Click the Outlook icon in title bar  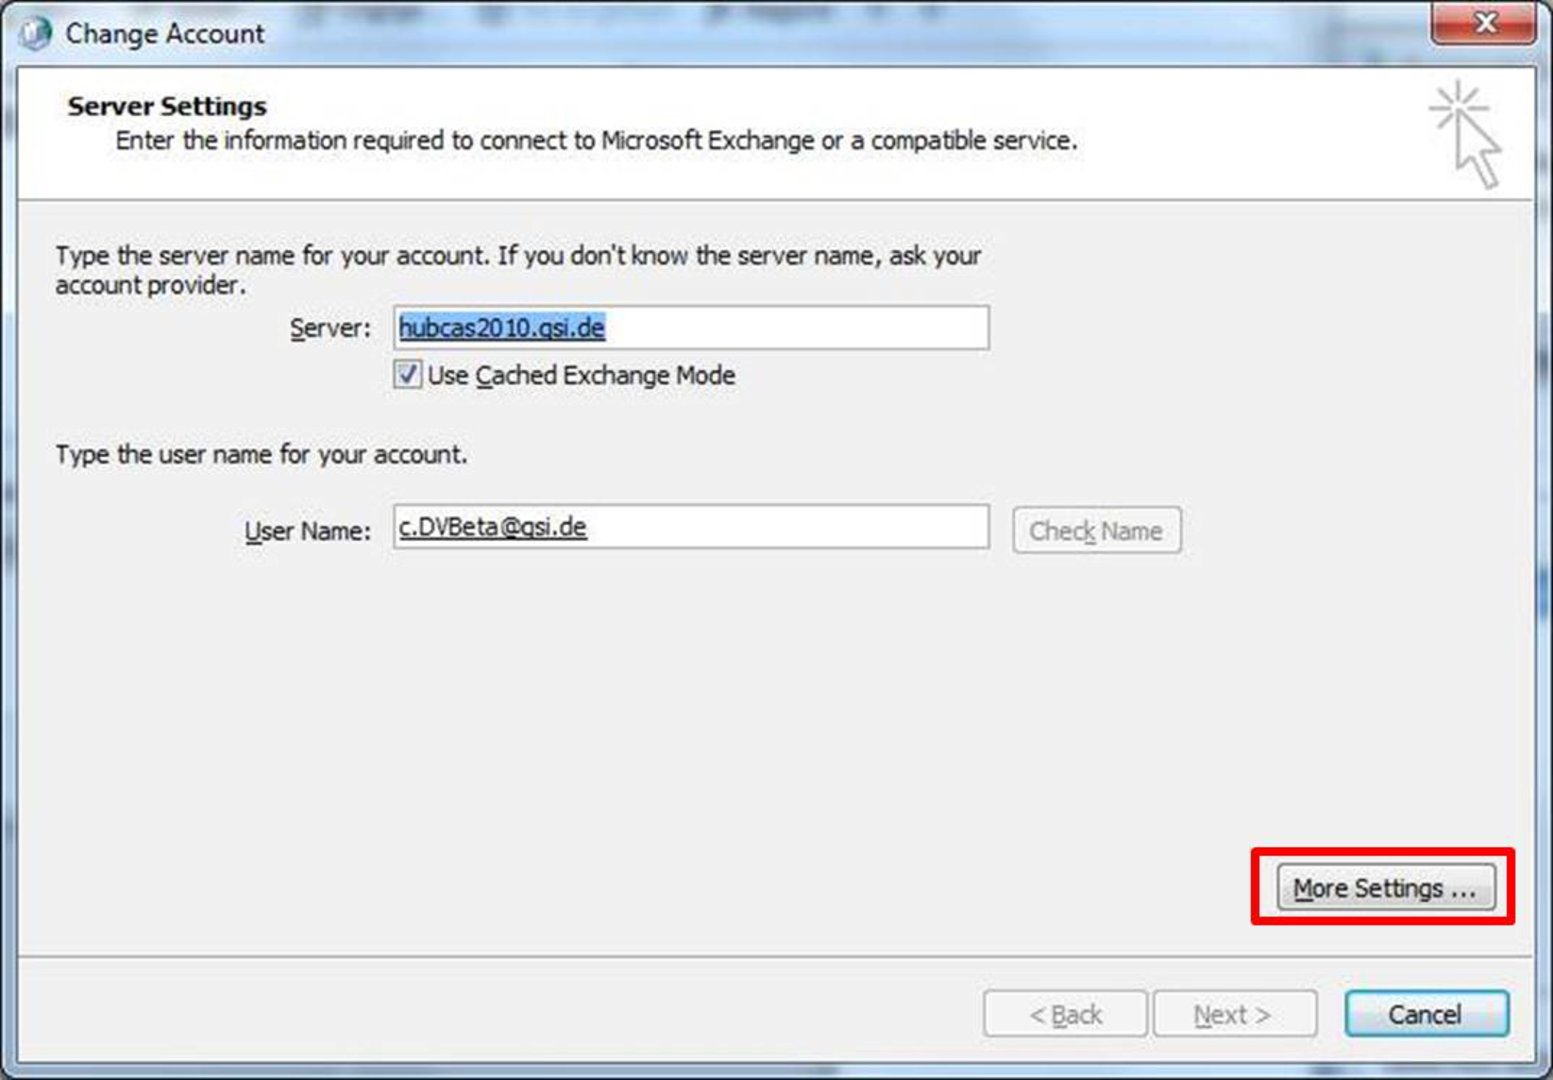[x=36, y=33]
